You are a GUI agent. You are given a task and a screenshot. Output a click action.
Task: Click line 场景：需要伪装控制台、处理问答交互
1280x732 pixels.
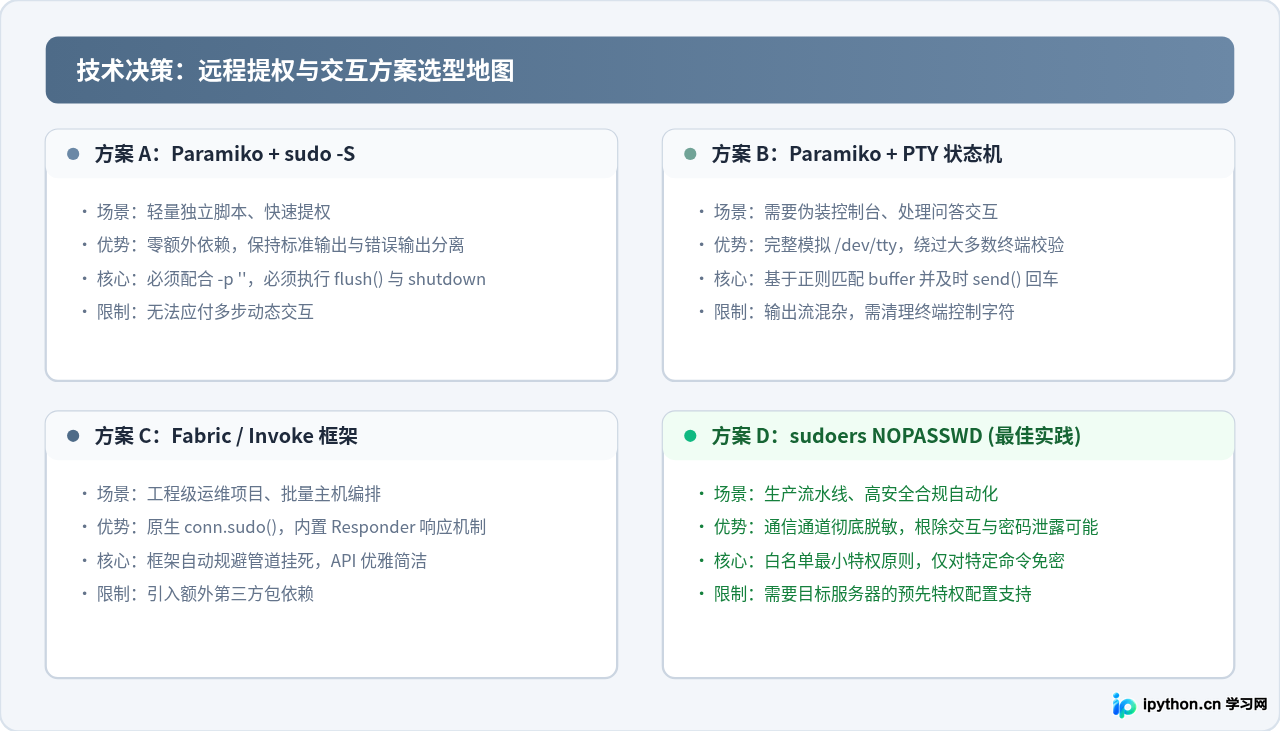[855, 212]
